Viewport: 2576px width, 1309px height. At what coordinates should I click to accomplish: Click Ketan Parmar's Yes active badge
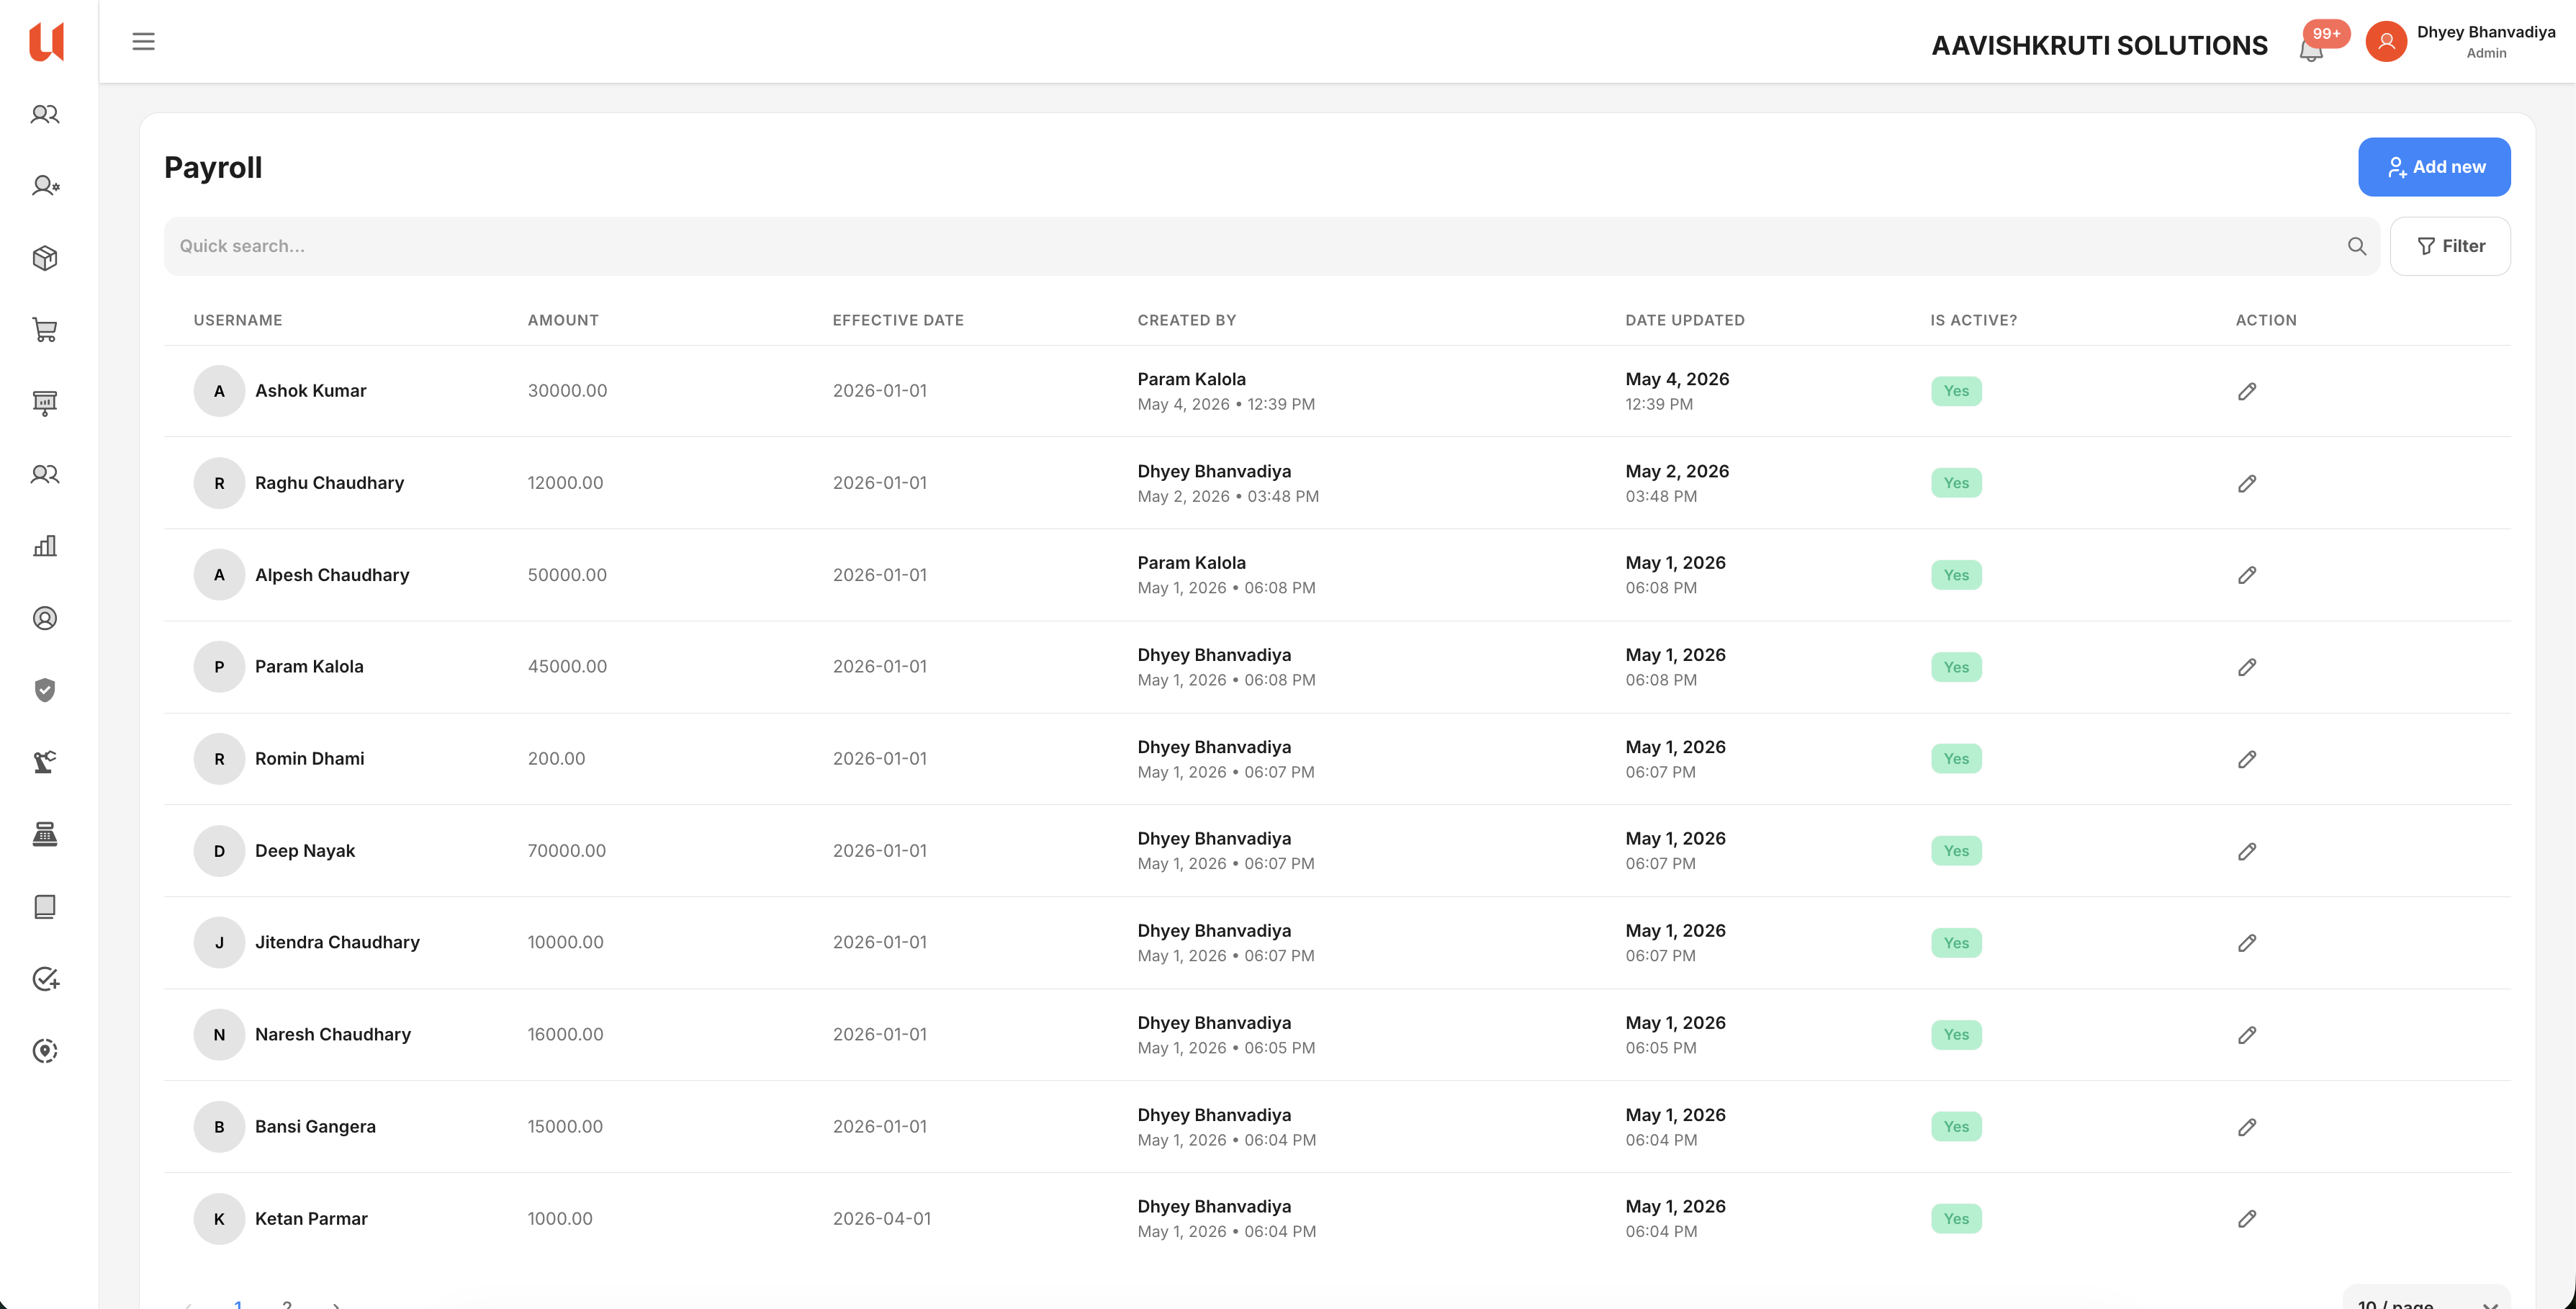click(1955, 1219)
